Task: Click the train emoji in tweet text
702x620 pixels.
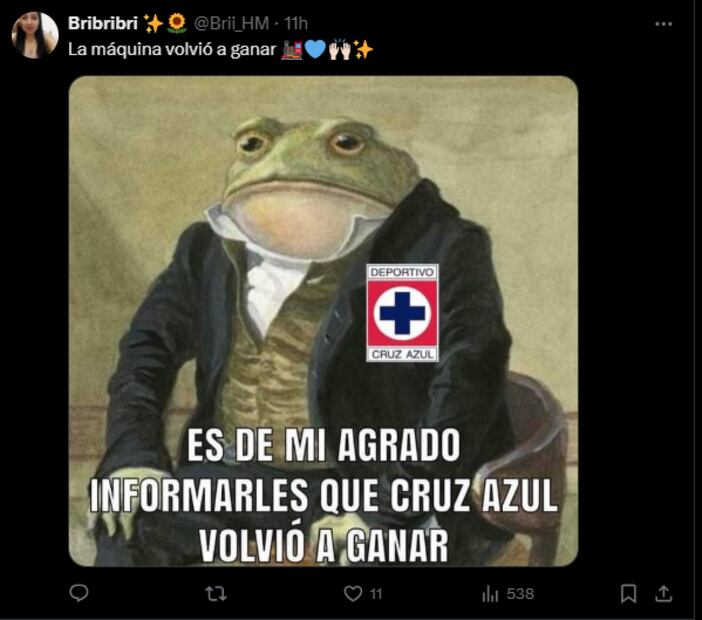Action: 292,50
